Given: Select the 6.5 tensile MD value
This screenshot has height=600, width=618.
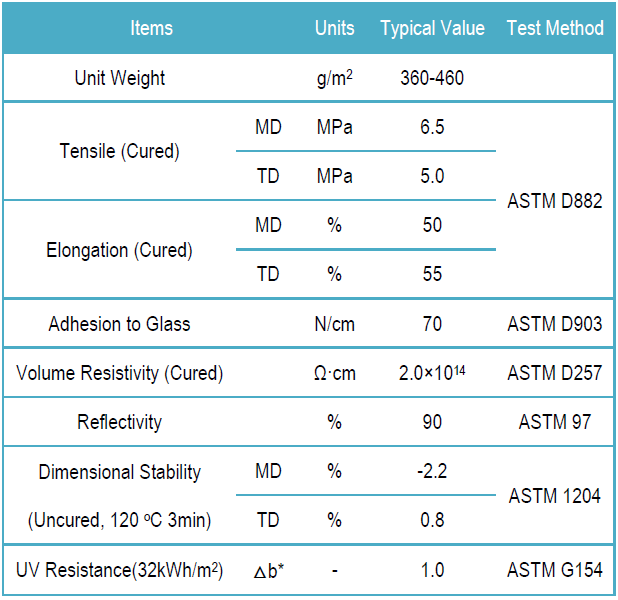Looking at the screenshot, I should pos(432,128).
